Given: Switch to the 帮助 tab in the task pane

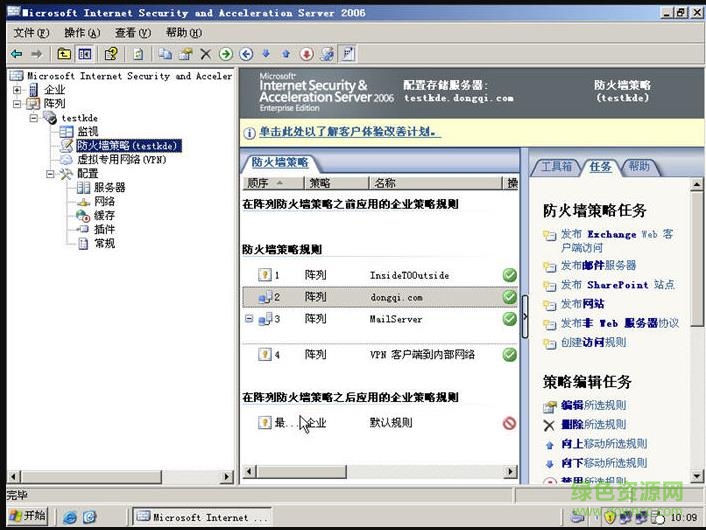Looking at the screenshot, I should coord(638,166).
